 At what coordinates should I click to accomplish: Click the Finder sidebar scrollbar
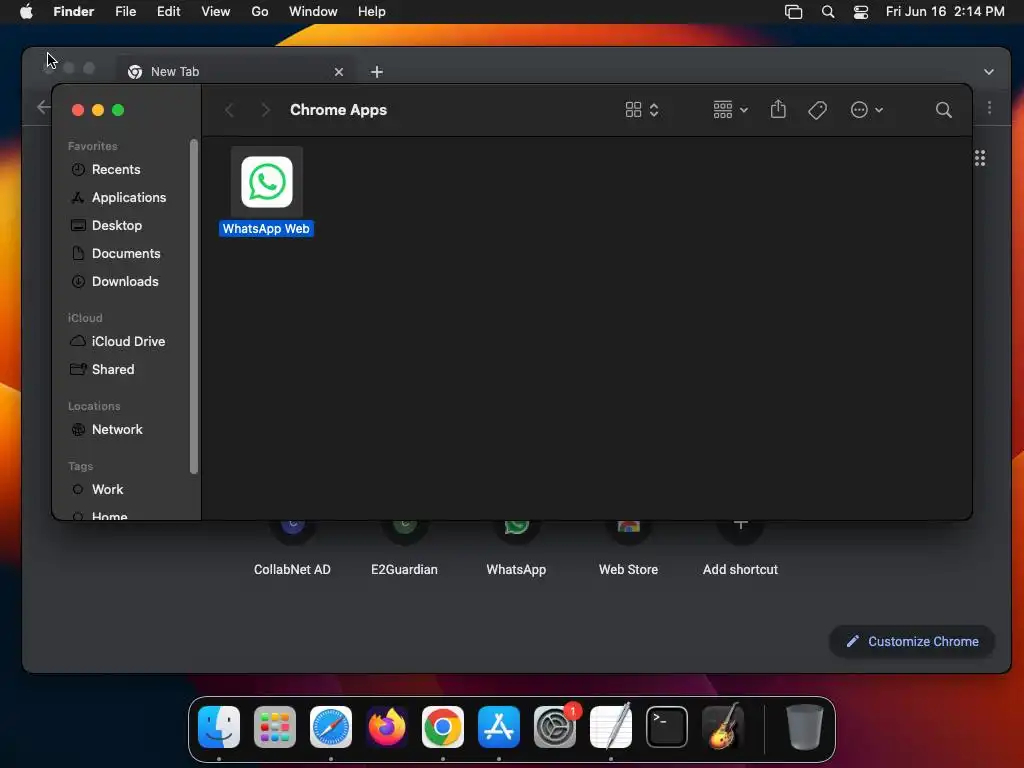[x=193, y=306]
